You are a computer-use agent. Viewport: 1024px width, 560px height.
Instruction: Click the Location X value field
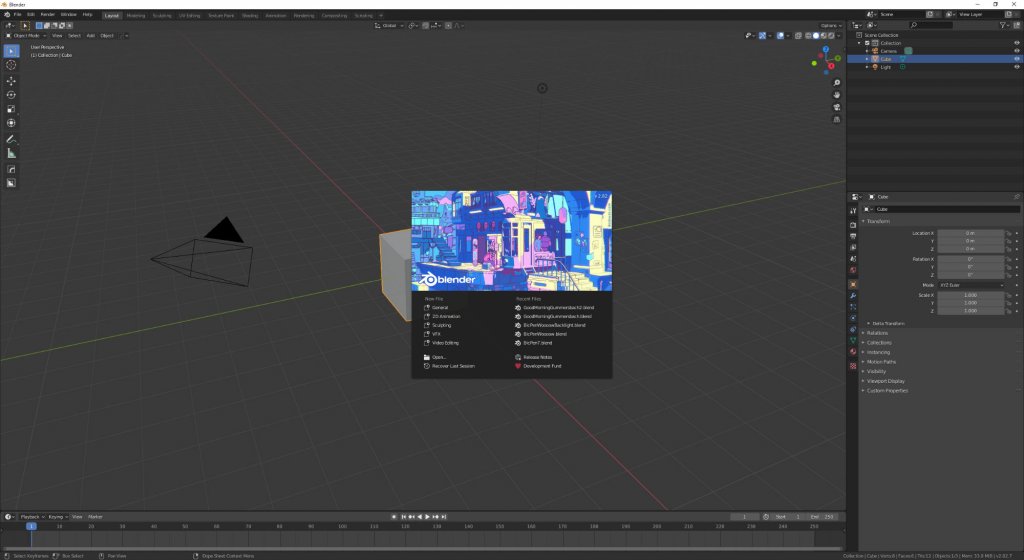point(969,233)
